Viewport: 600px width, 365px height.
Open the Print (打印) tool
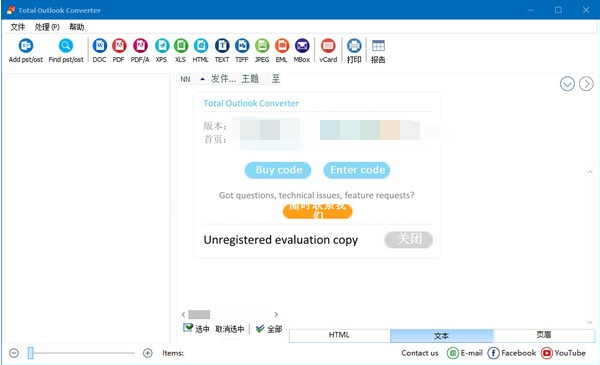point(354,50)
